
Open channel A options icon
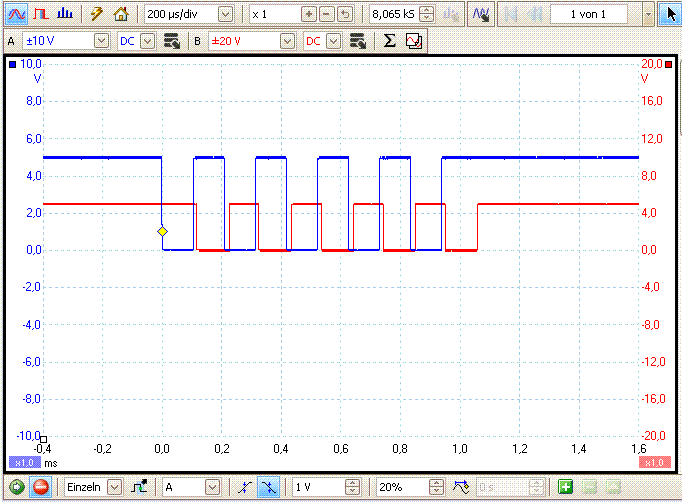172,41
